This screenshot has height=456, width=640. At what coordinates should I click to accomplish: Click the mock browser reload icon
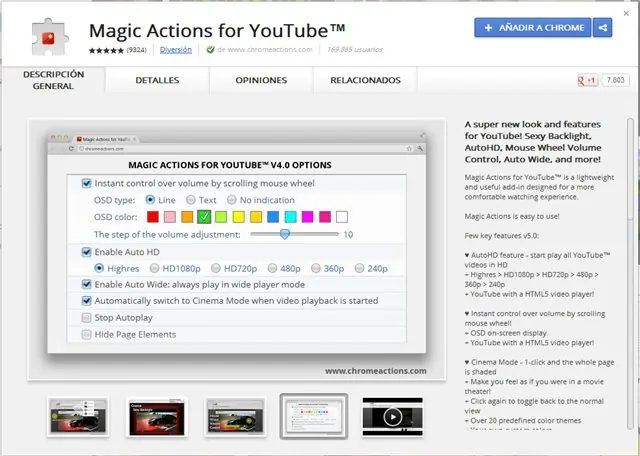coord(71,149)
